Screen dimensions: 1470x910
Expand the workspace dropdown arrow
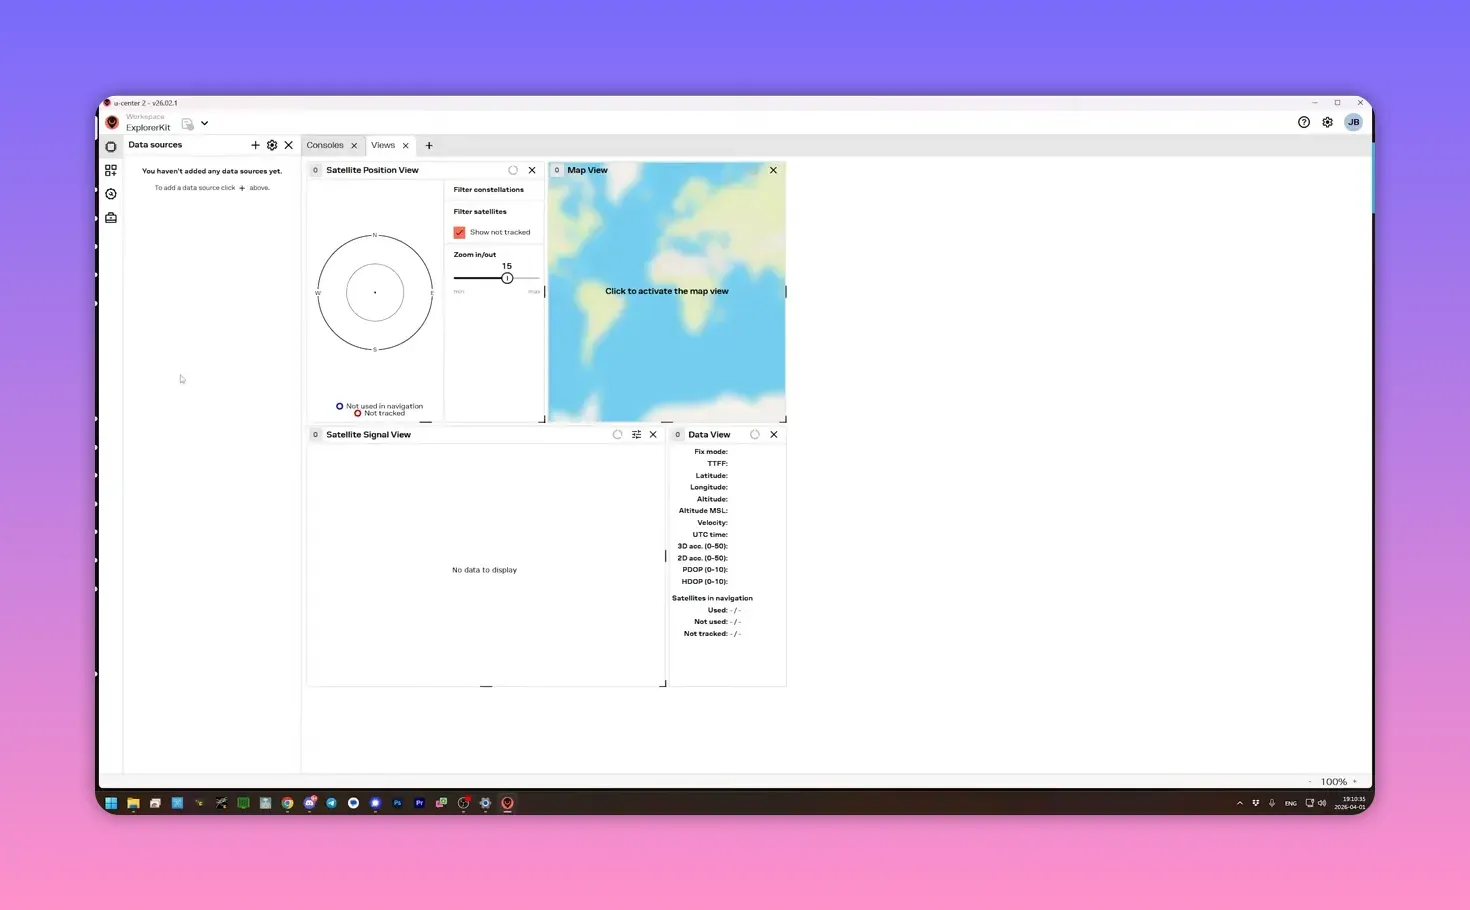point(204,123)
